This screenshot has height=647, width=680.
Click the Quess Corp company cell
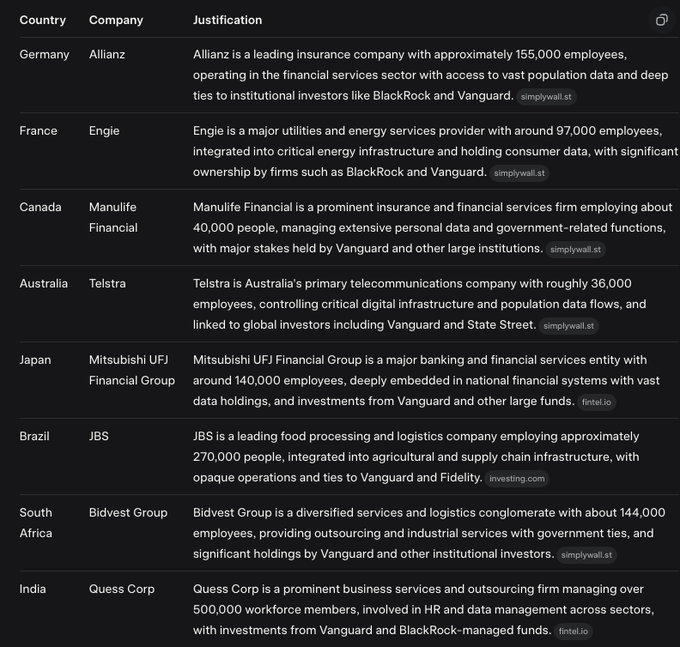(122, 589)
